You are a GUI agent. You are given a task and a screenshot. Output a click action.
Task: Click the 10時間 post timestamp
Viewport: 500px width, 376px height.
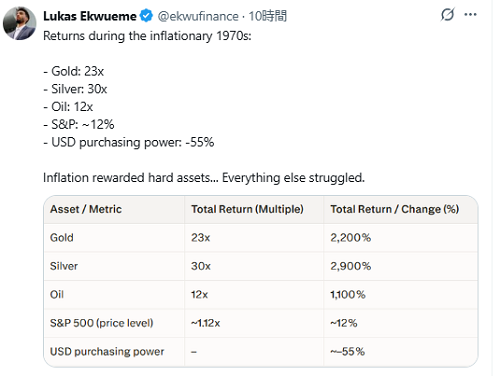pos(268,16)
